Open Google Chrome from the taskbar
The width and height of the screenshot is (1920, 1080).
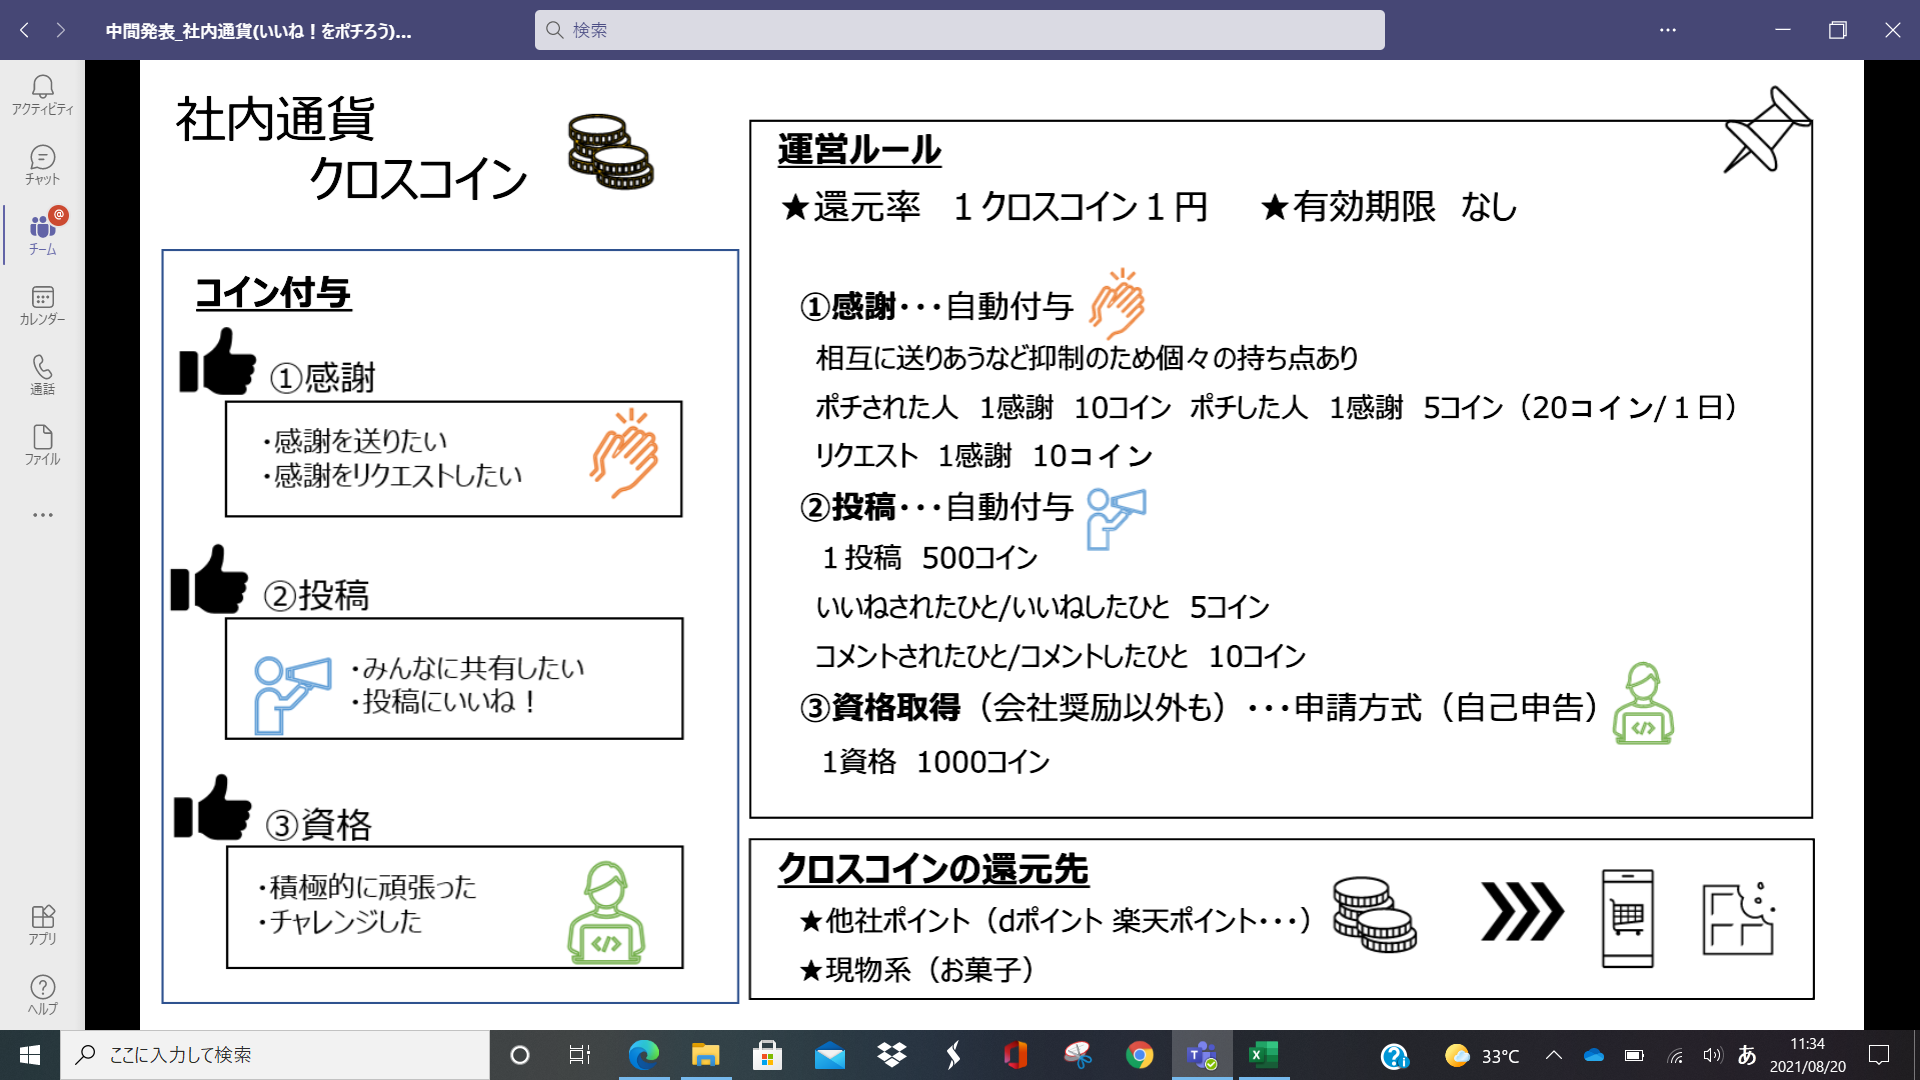1139,1055
